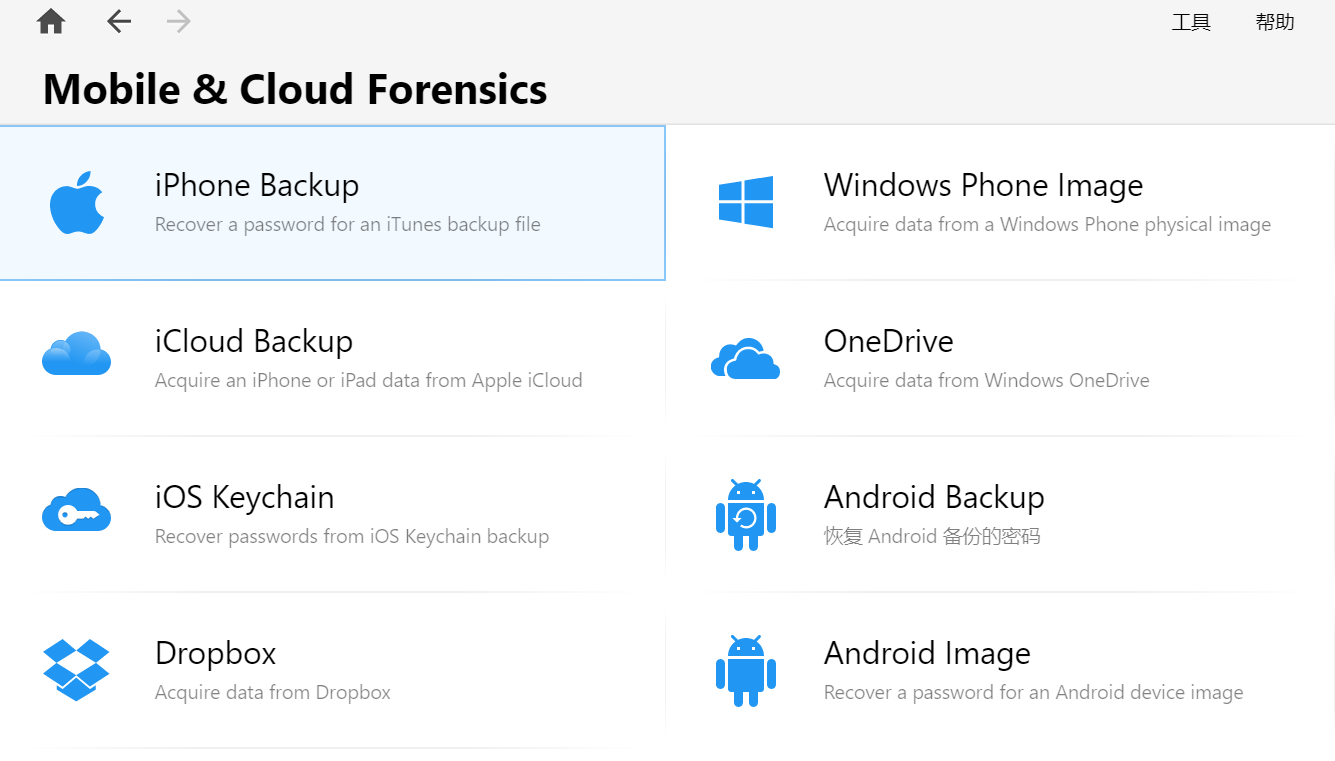Click the Dropbox box icon
Image resolution: width=1335 pixels, height=761 pixels.
click(76, 669)
